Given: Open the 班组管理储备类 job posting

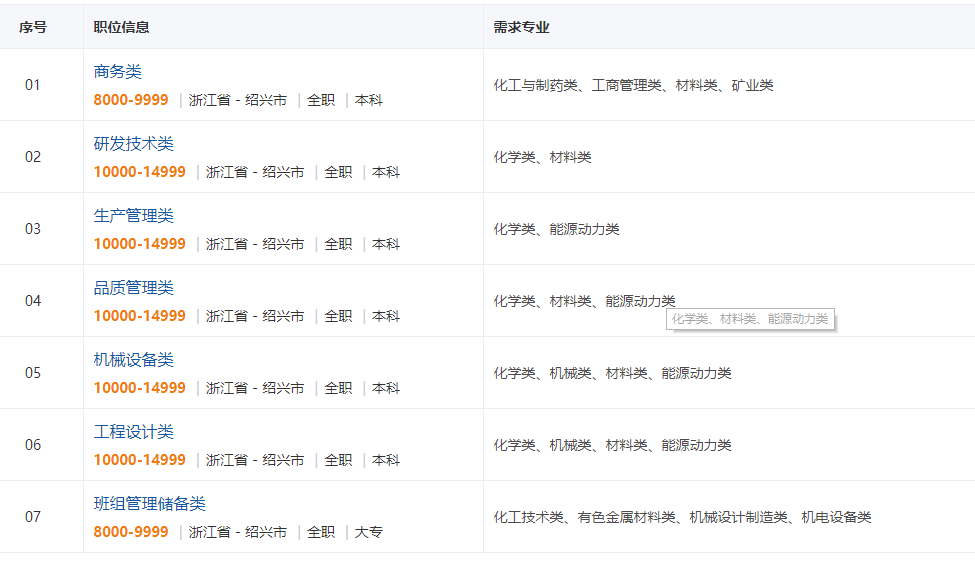Looking at the screenshot, I should point(150,504).
